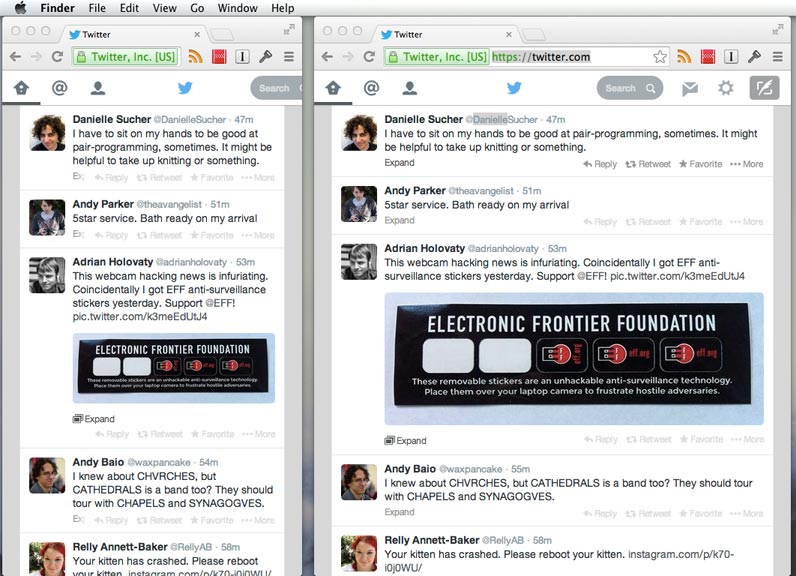Screen dimensions: 796x576
Task: Close the Twitter tab in right window
Action: [x=509, y=35]
